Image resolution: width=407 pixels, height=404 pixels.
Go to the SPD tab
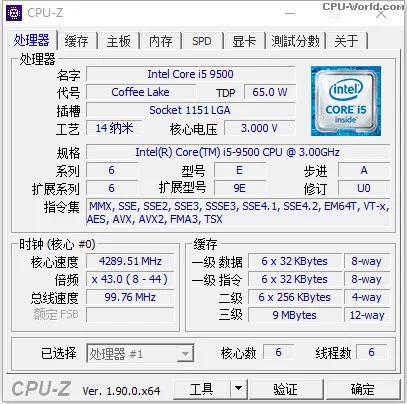click(202, 41)
